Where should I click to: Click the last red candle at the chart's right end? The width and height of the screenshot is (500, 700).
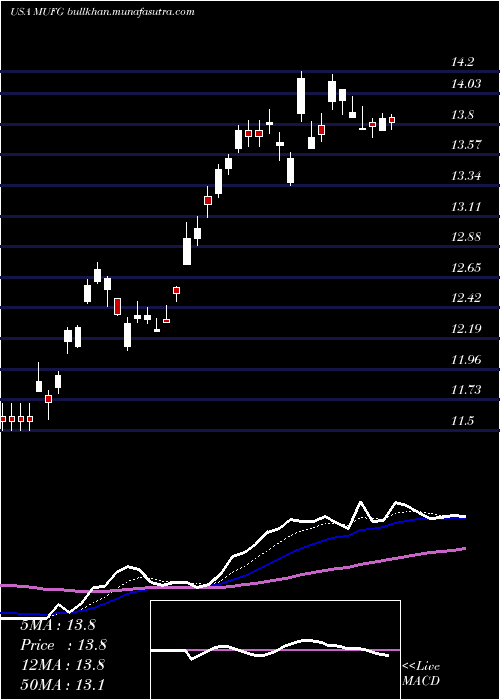point(392,120)
